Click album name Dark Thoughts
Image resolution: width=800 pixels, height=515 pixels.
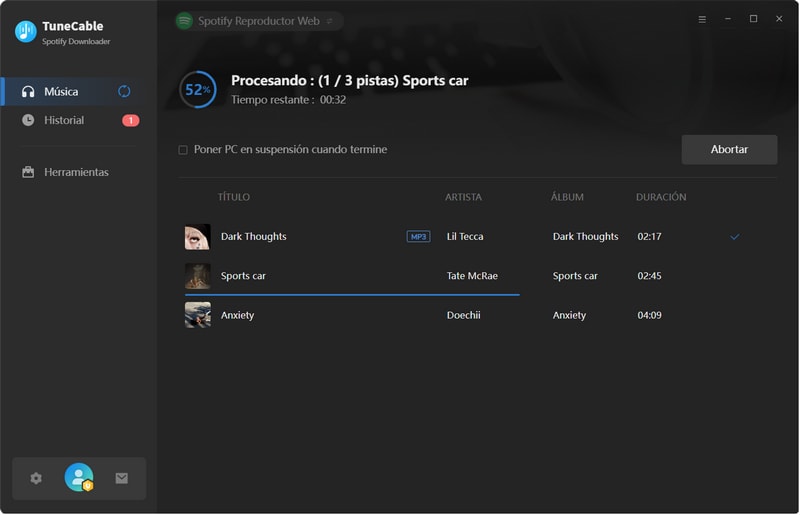(x=585, y=236)
